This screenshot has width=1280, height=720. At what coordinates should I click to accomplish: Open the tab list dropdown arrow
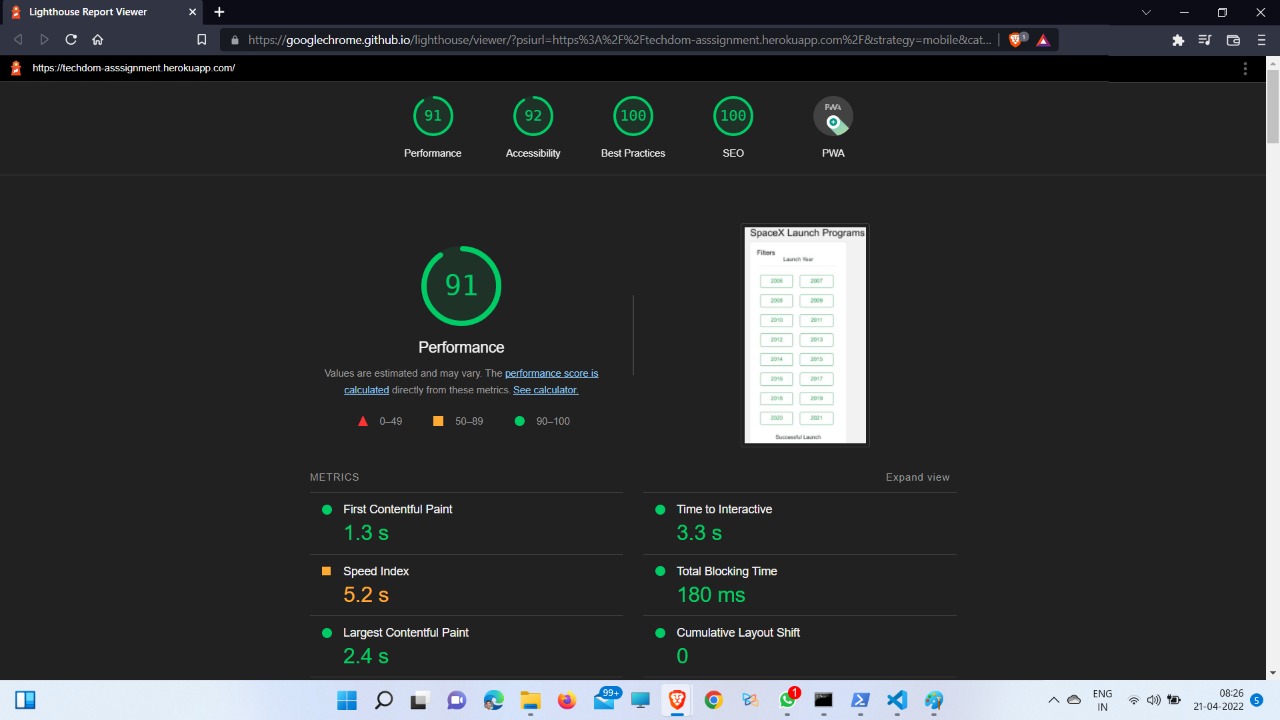pos(1145,12)
